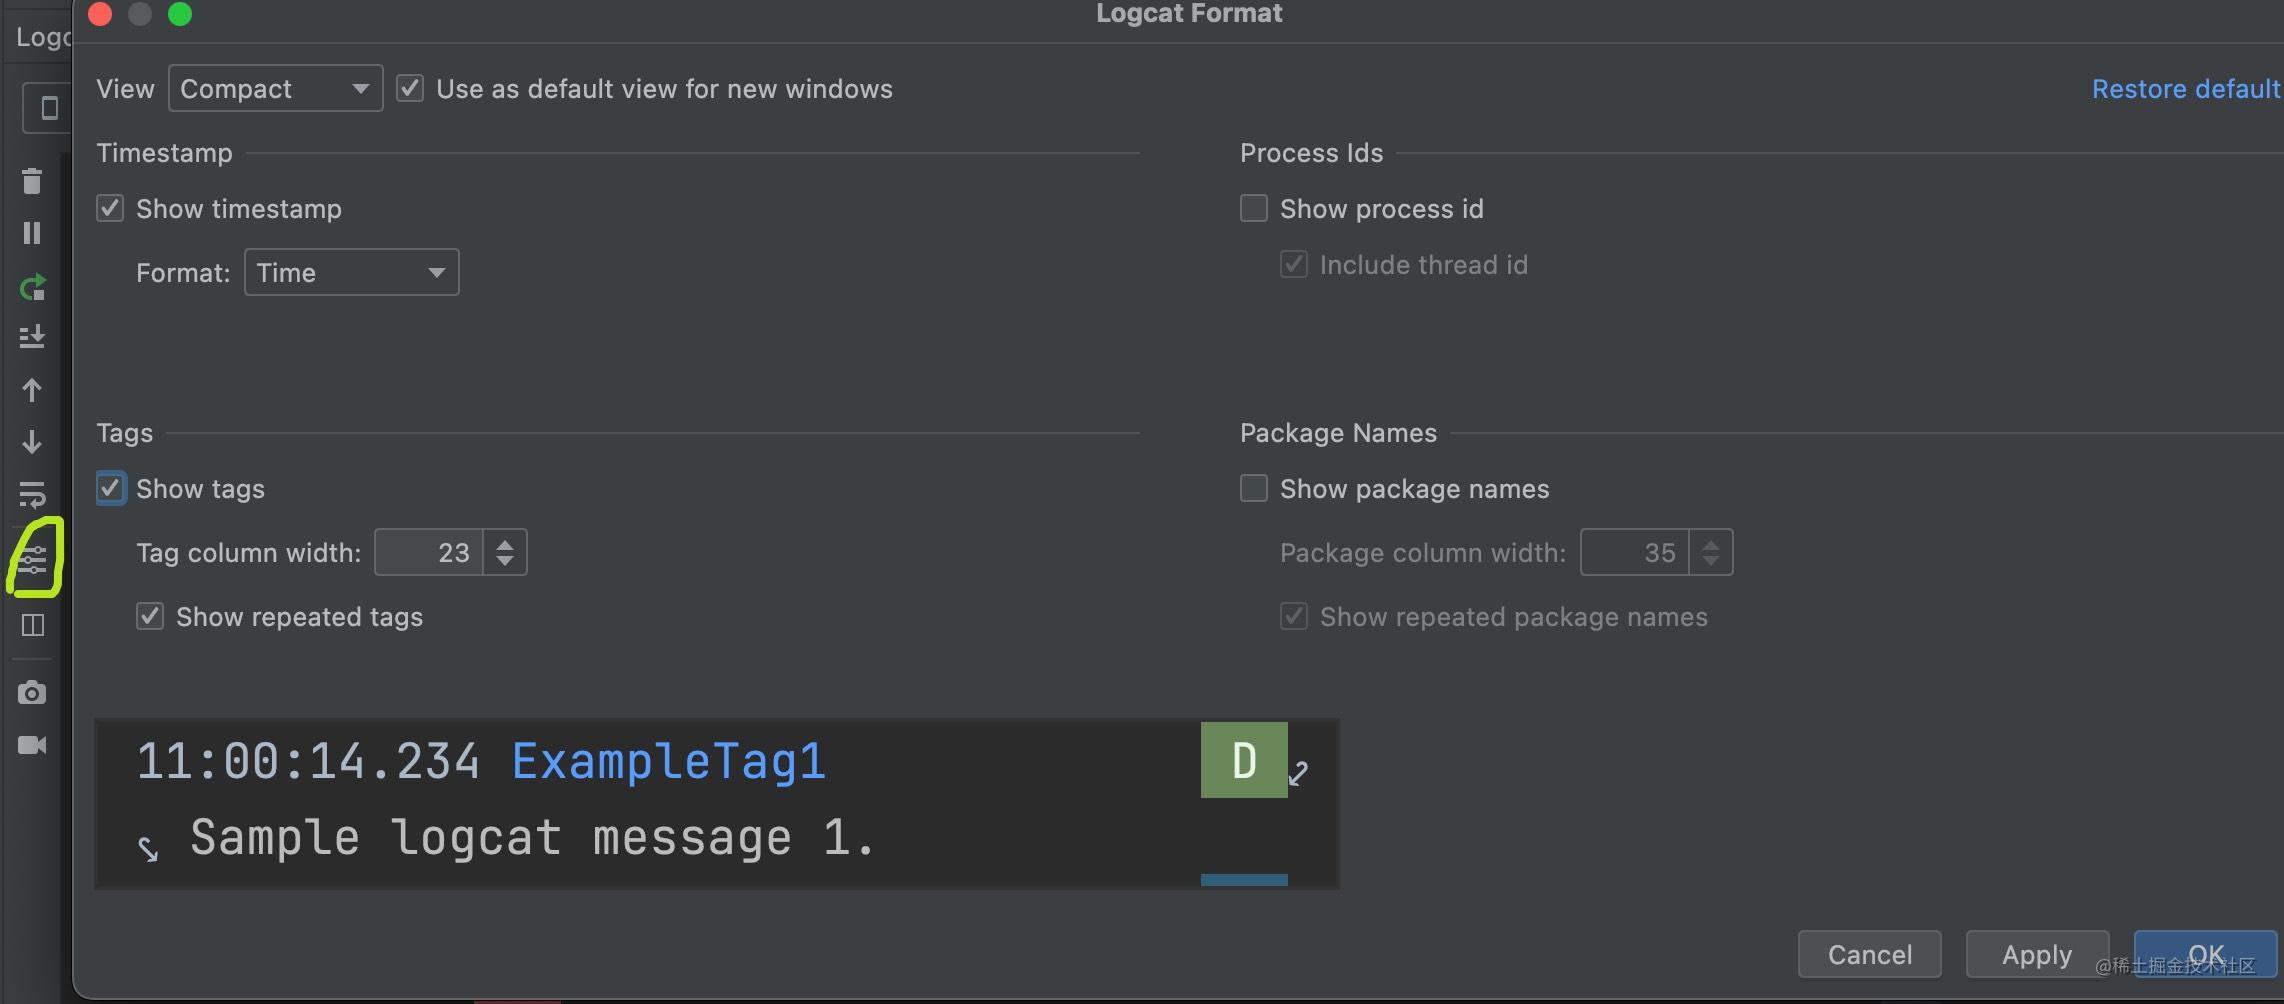Increase Tag column width with stepper
Screen dimensions: 2284x1004
pos(505,544)
